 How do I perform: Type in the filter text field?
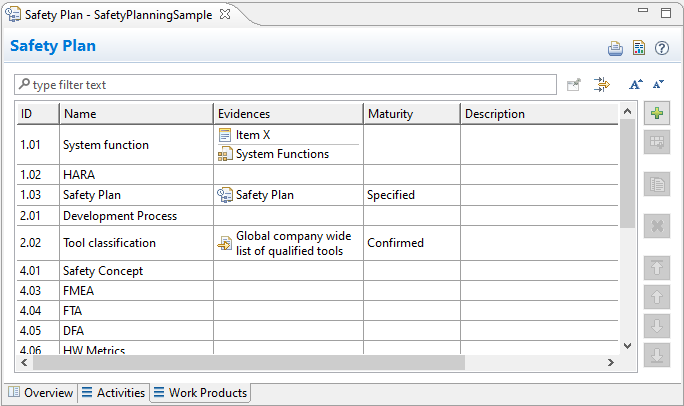click(290, 85)
